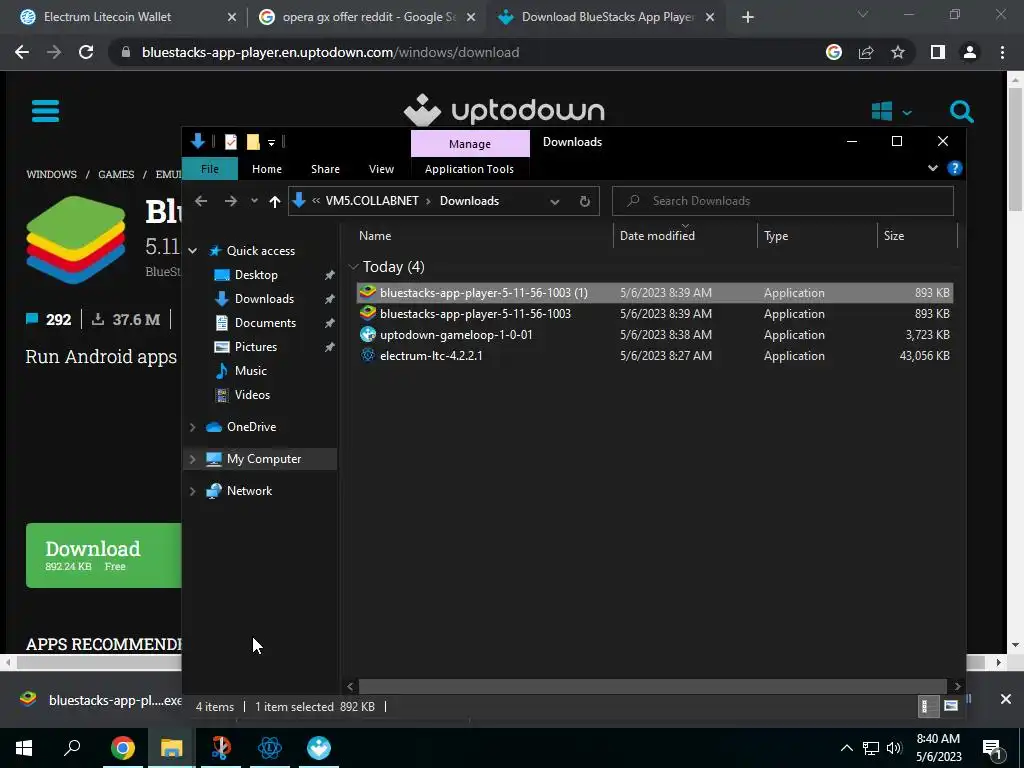Click the green Download button

point(103,555)
